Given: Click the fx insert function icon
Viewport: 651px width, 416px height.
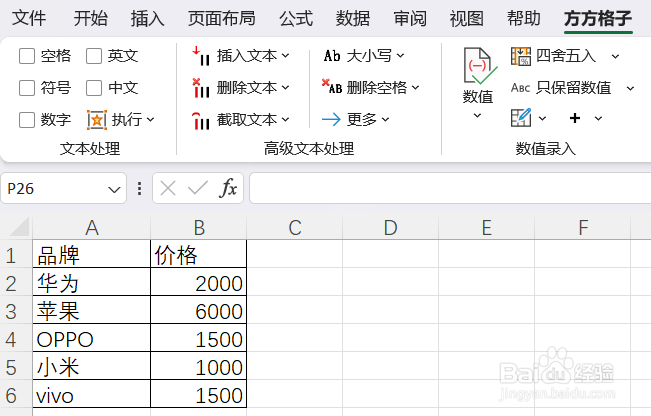Looking at the screenshot, I should coord(228,188).
